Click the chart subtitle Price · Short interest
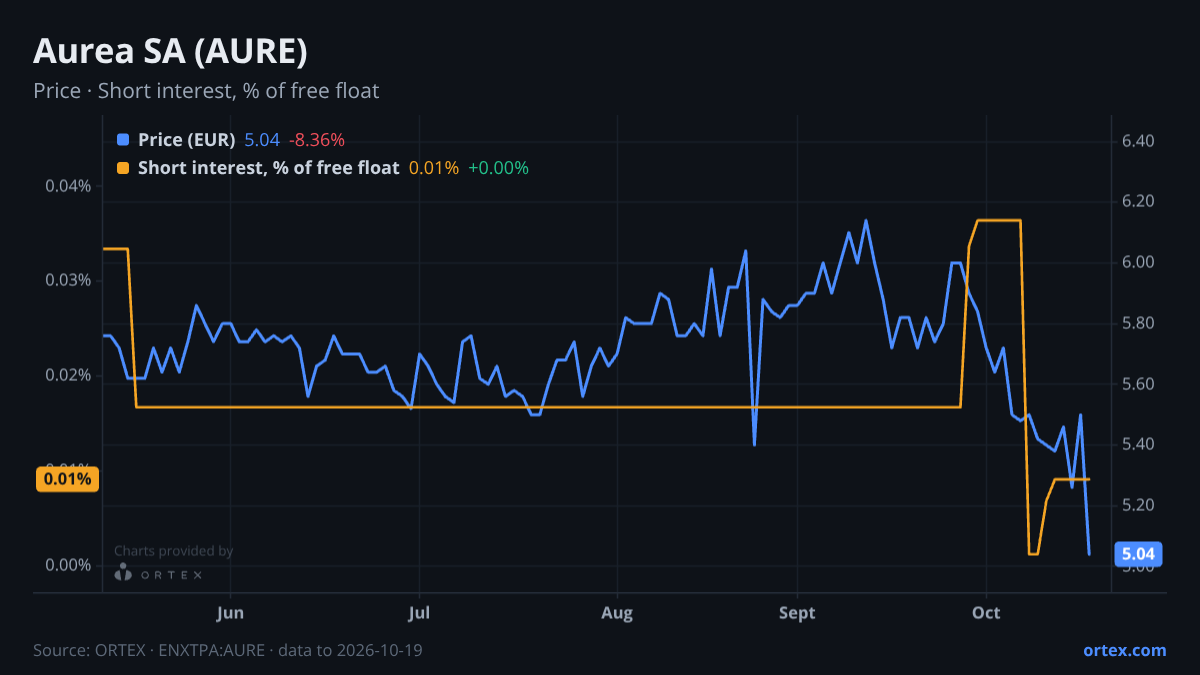The height and width of the screenshot is (675, 1200). [x=206, y=91]
